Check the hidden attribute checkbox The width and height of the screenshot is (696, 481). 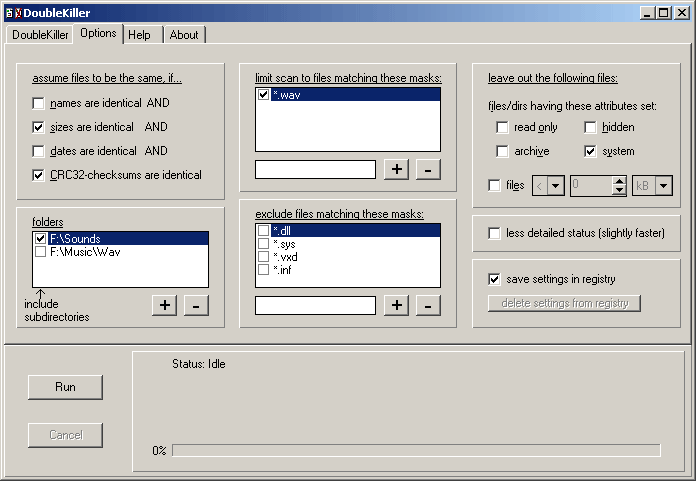590,127
